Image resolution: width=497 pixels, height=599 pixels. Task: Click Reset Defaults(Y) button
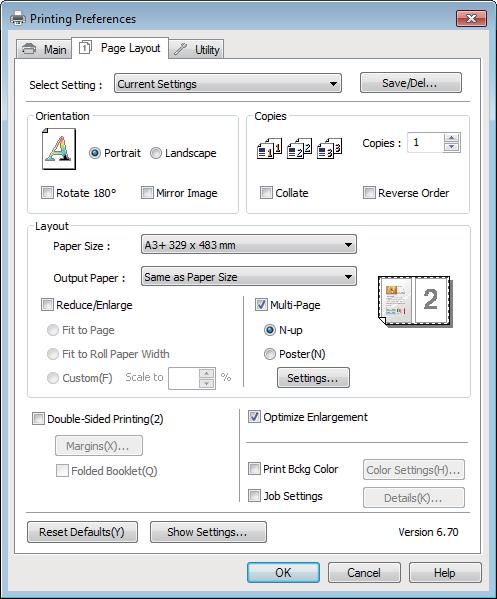[x=83, y=532]
